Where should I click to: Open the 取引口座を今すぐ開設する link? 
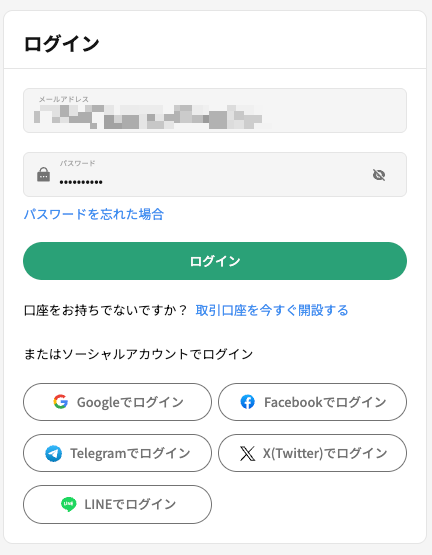pyautogui.click(x=272, y=310)
